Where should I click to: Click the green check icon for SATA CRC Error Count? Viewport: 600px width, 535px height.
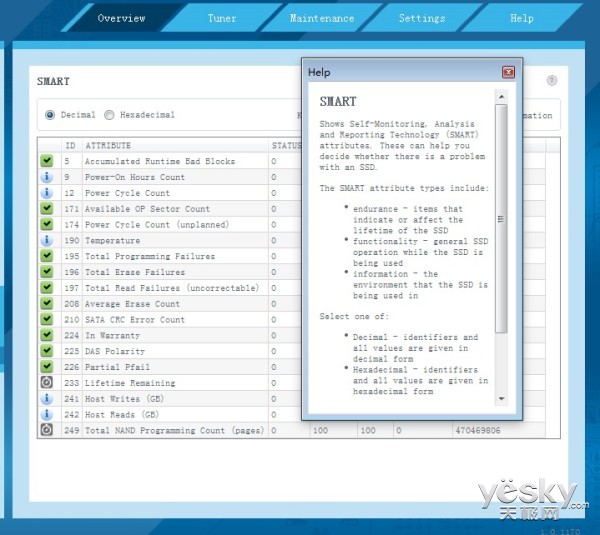pyautogui.click(x=47, y=319)
